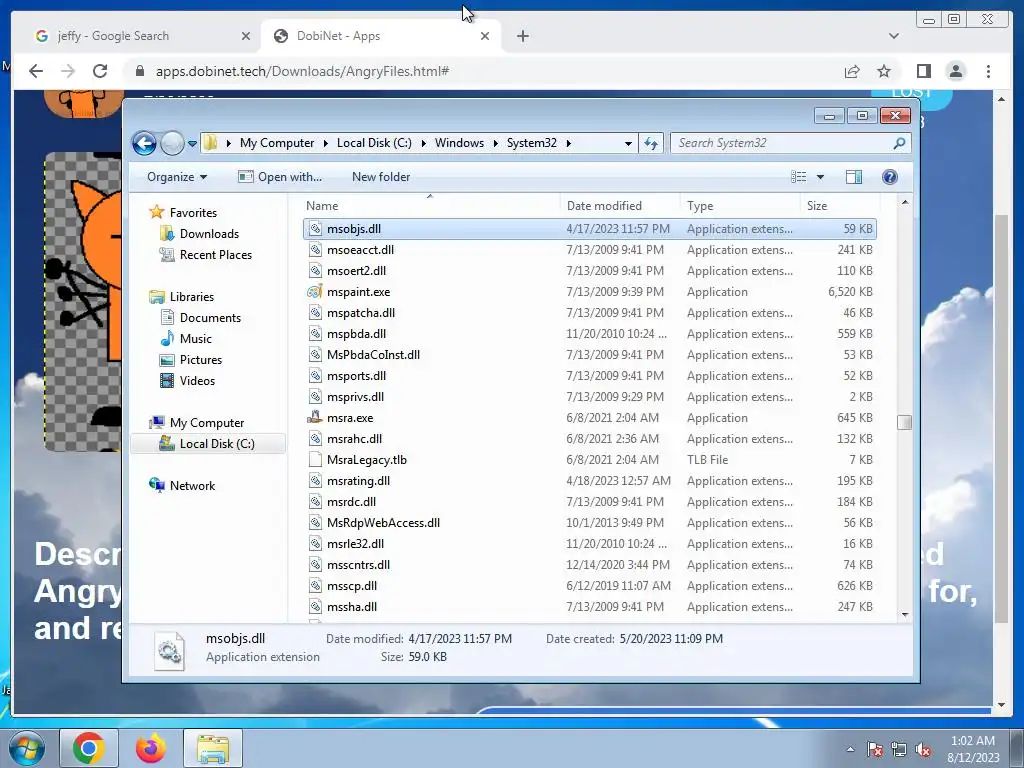Screen dimensions: 1024x768
Task: Open Downloads in the navigation pane
Action: pyautogui.click(x=209, y=234)
